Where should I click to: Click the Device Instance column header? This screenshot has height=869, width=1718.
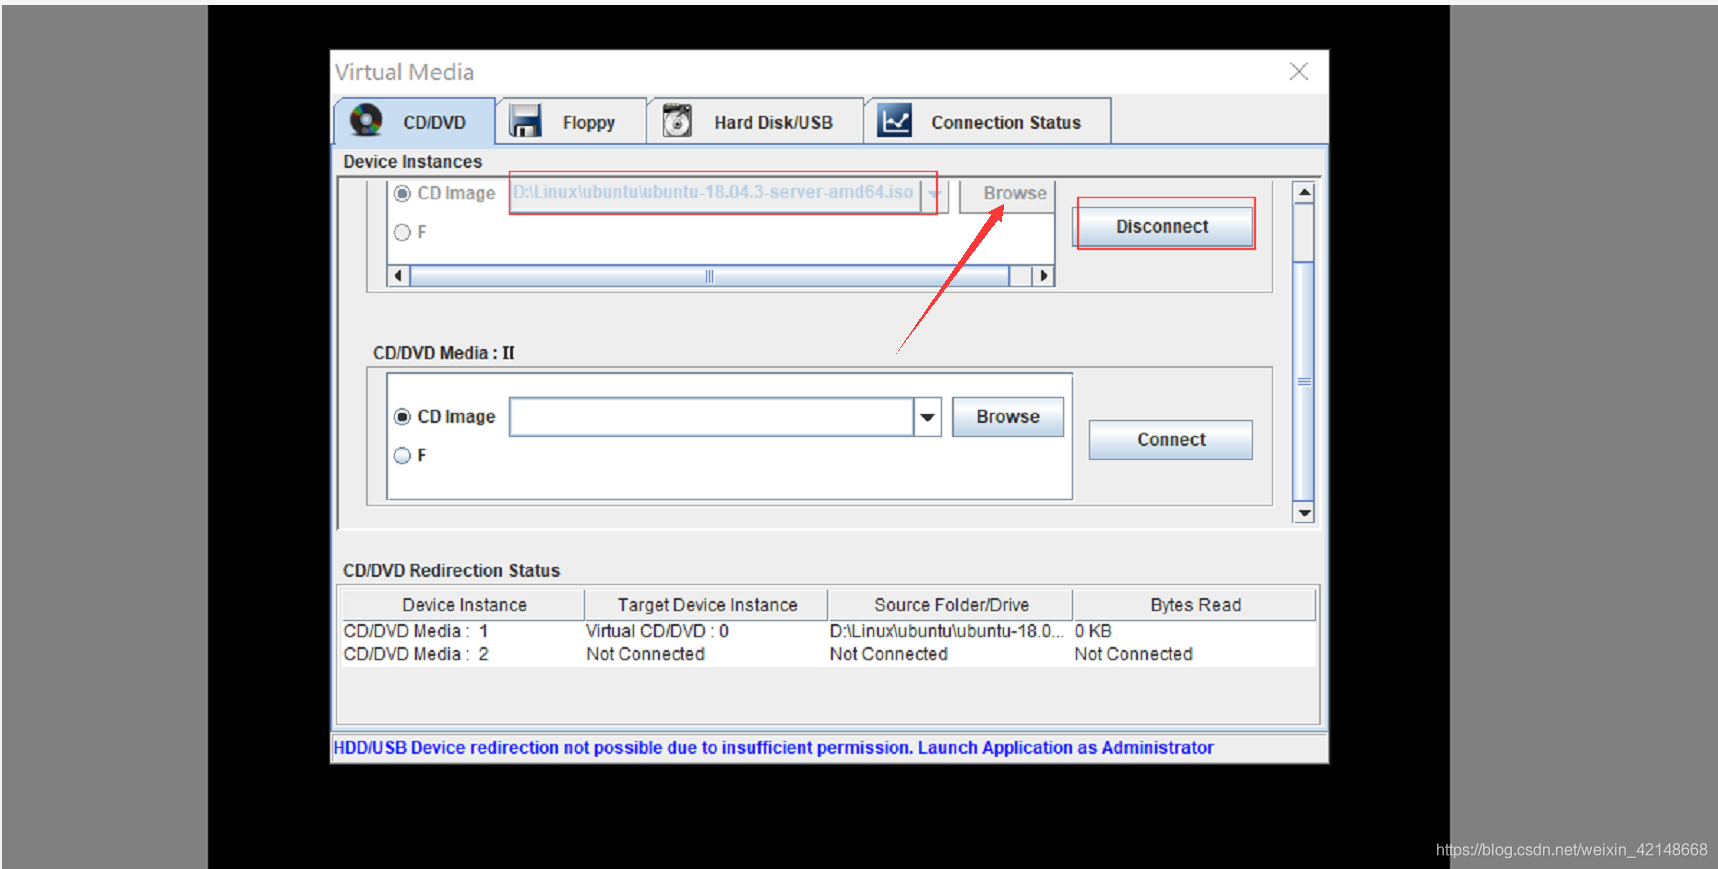(x=464, y=605)
